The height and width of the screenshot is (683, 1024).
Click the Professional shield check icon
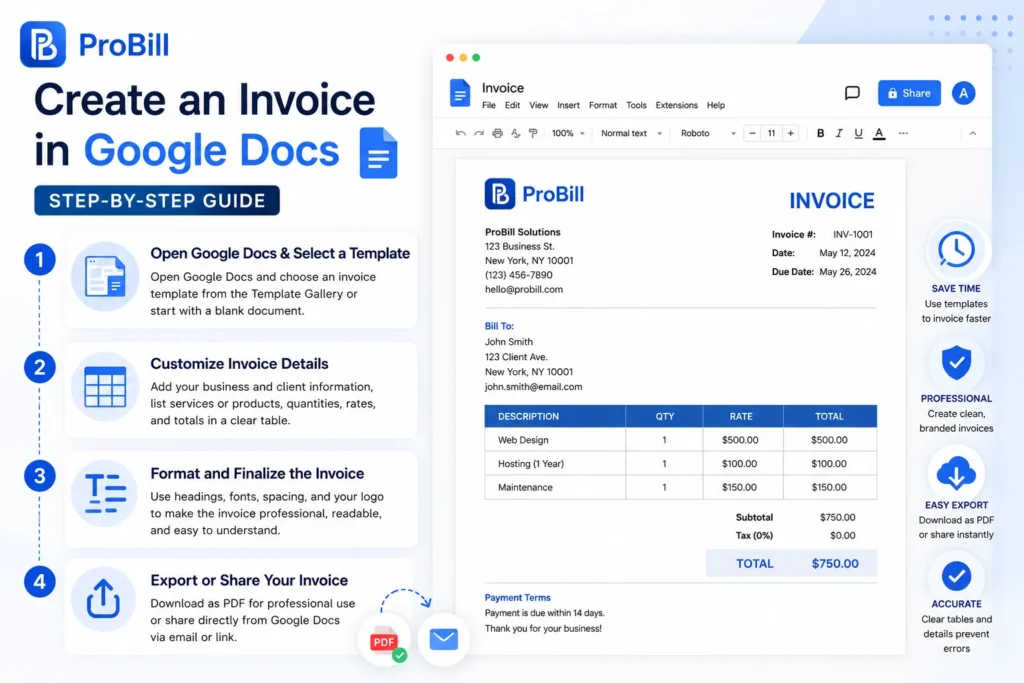pos(956,362)
